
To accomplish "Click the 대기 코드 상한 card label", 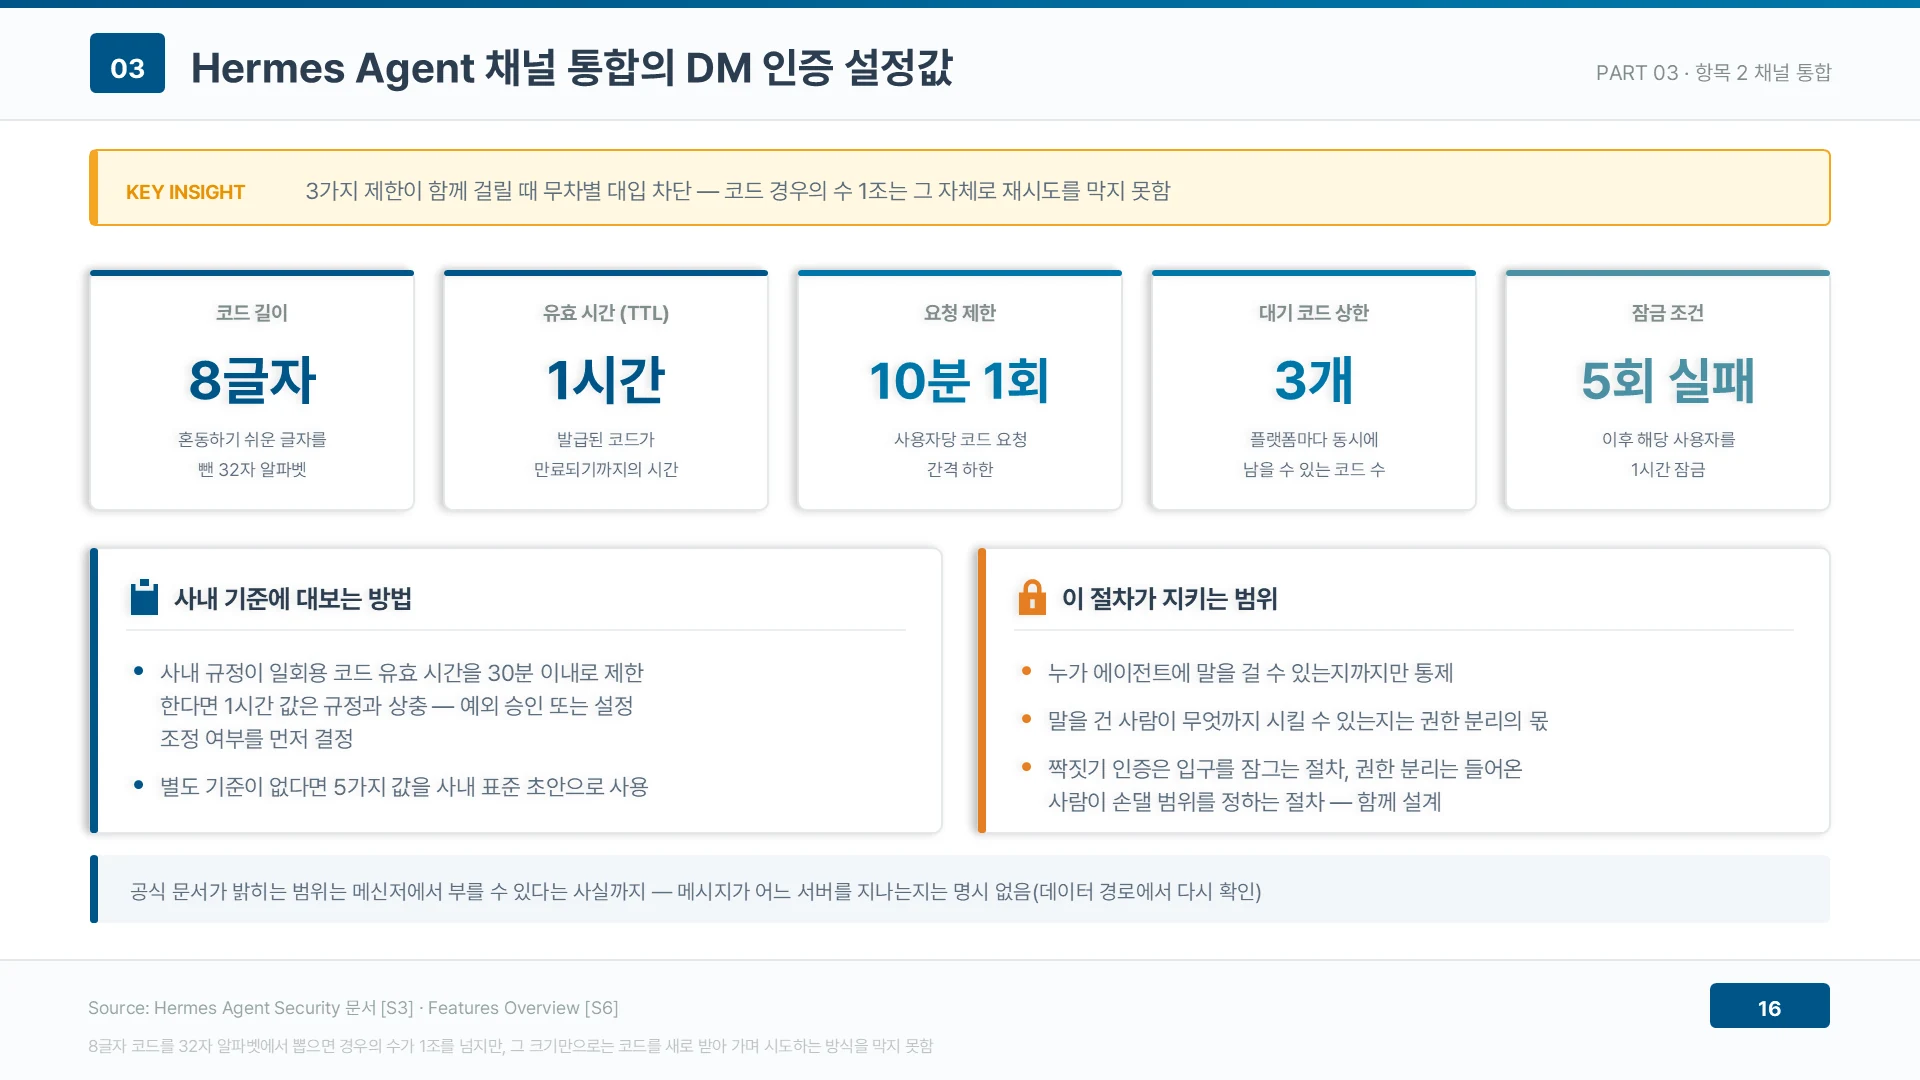I will pyautogui.click(x=1314, y=313).
